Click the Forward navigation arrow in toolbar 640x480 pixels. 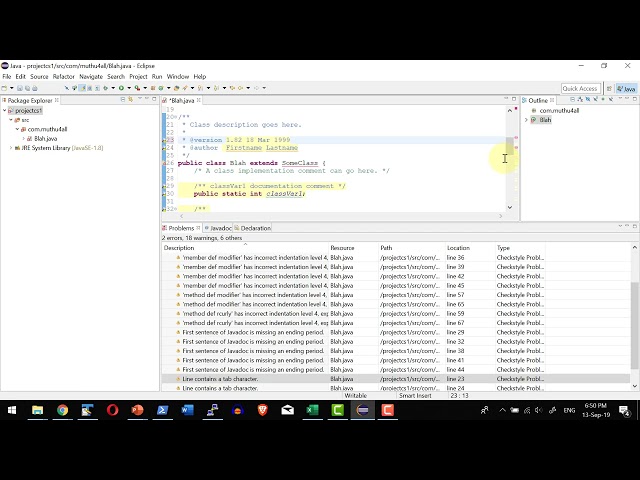click(x=256, y=88)
